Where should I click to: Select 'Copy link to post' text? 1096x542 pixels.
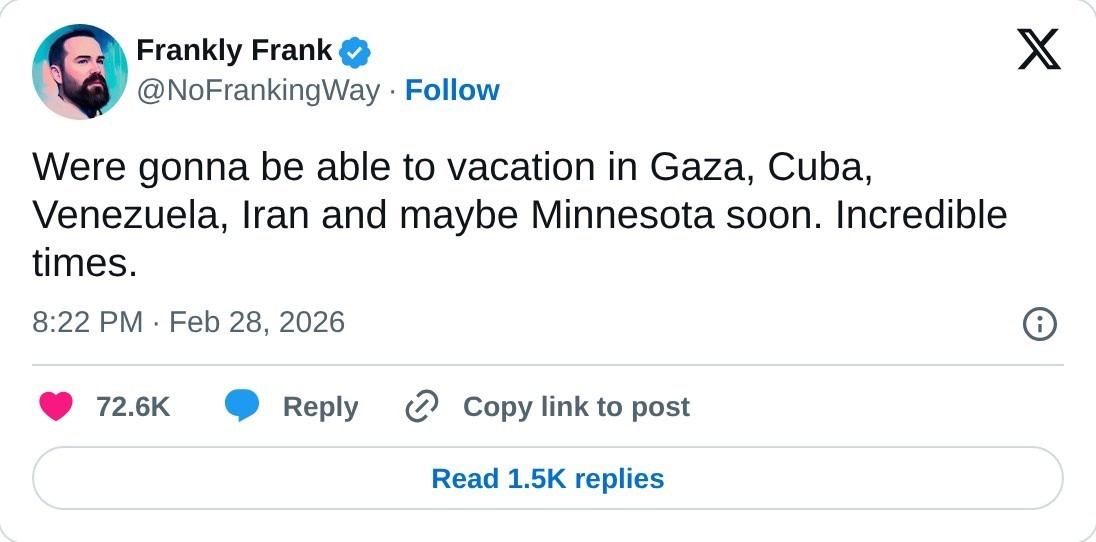pyautogui.click(x=576, y=407)
